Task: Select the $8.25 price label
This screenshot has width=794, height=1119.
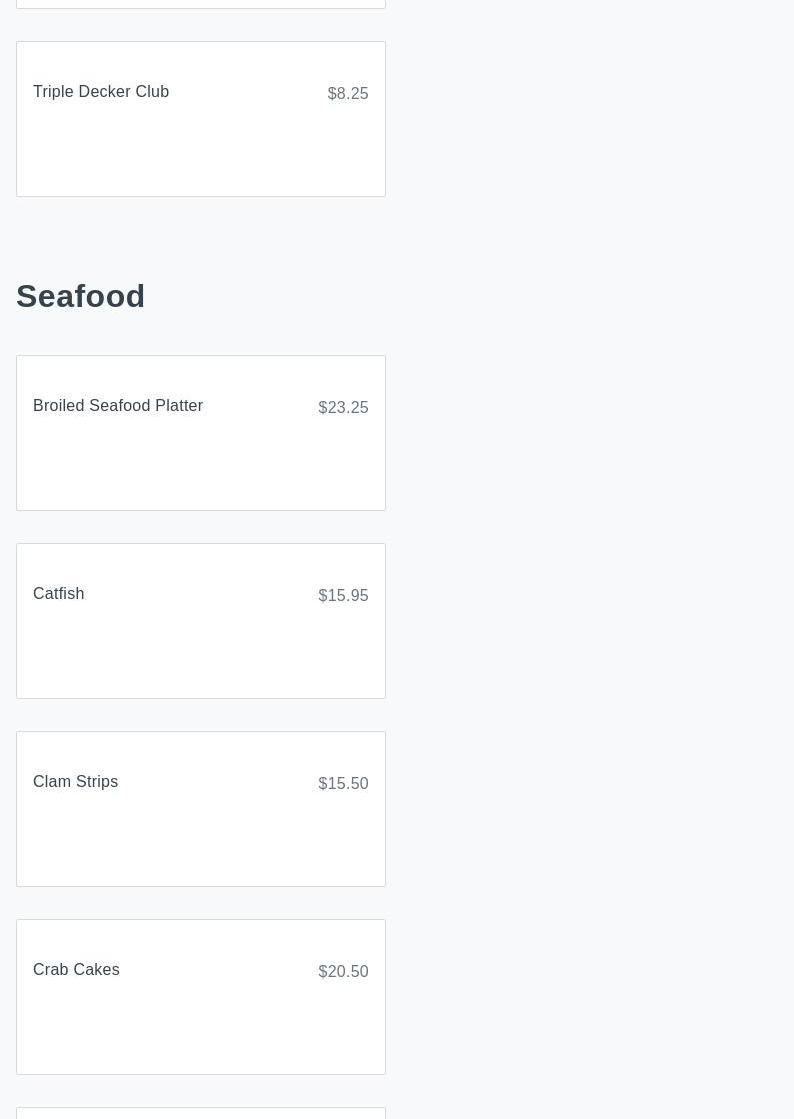Action: pyautogui.click(x=347, y=94)
